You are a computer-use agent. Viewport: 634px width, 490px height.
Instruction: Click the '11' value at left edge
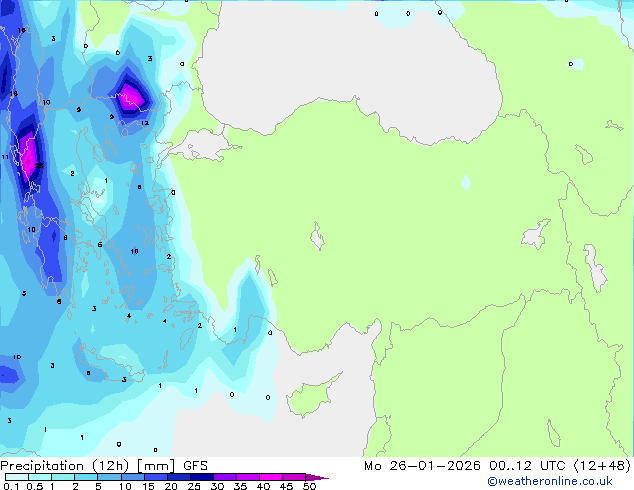coord(5,157)
